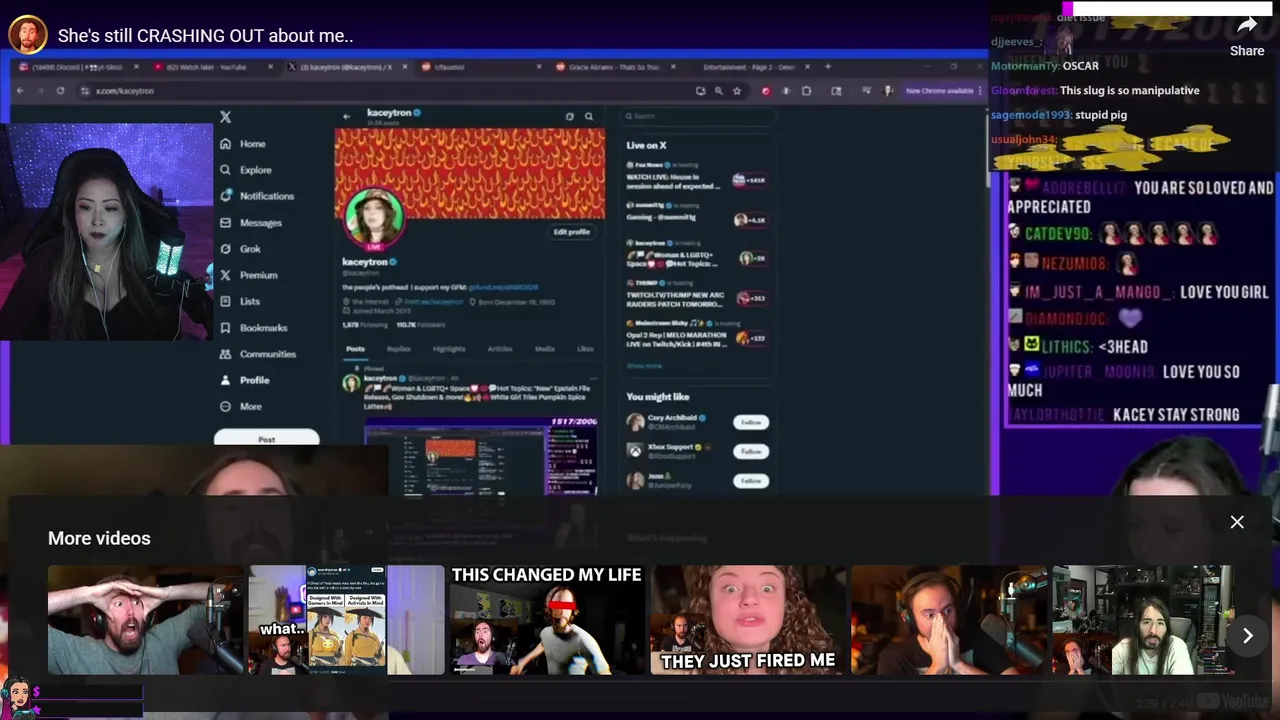Click the back arrow beside kaceytron header
This screenshot has height=720, width=1280.
point(346,116)
